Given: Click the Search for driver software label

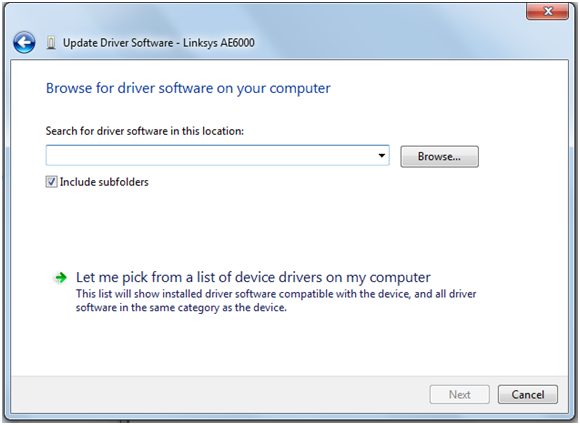Looking at the screenshot, I should click(x=145, y=131).
